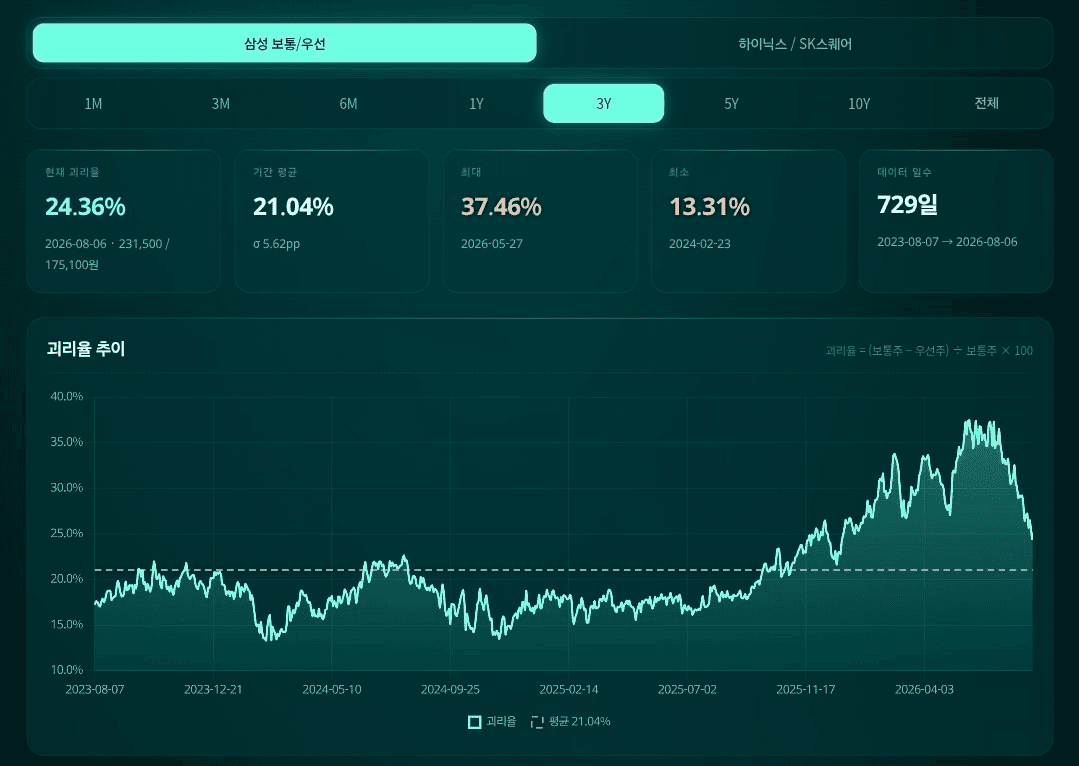Click the 2023-08-07 x-axis label
Screen dimensions: 1079x766
tap(95, 690)
